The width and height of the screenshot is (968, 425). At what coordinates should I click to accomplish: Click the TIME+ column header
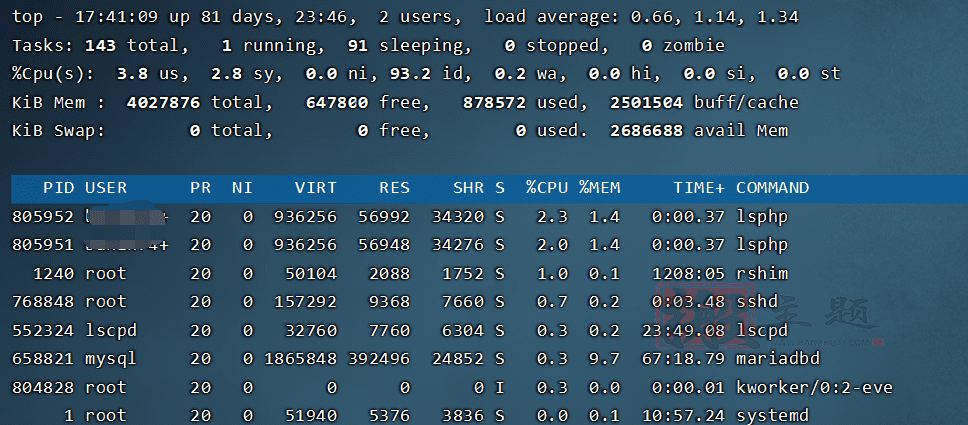(699, 188)
